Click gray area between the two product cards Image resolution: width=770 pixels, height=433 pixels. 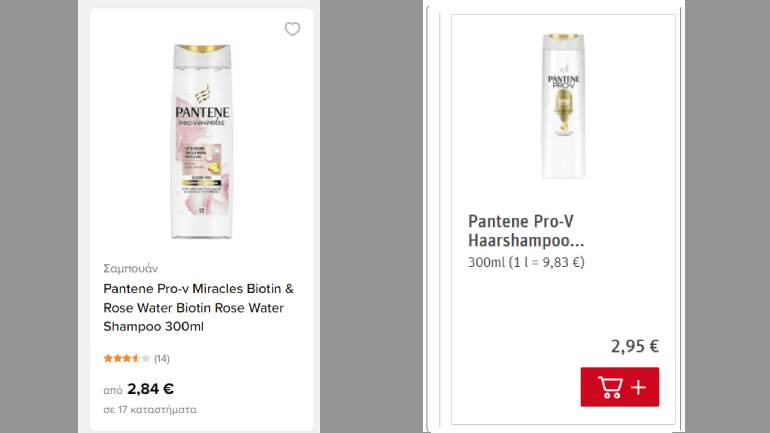coord(371,216)
